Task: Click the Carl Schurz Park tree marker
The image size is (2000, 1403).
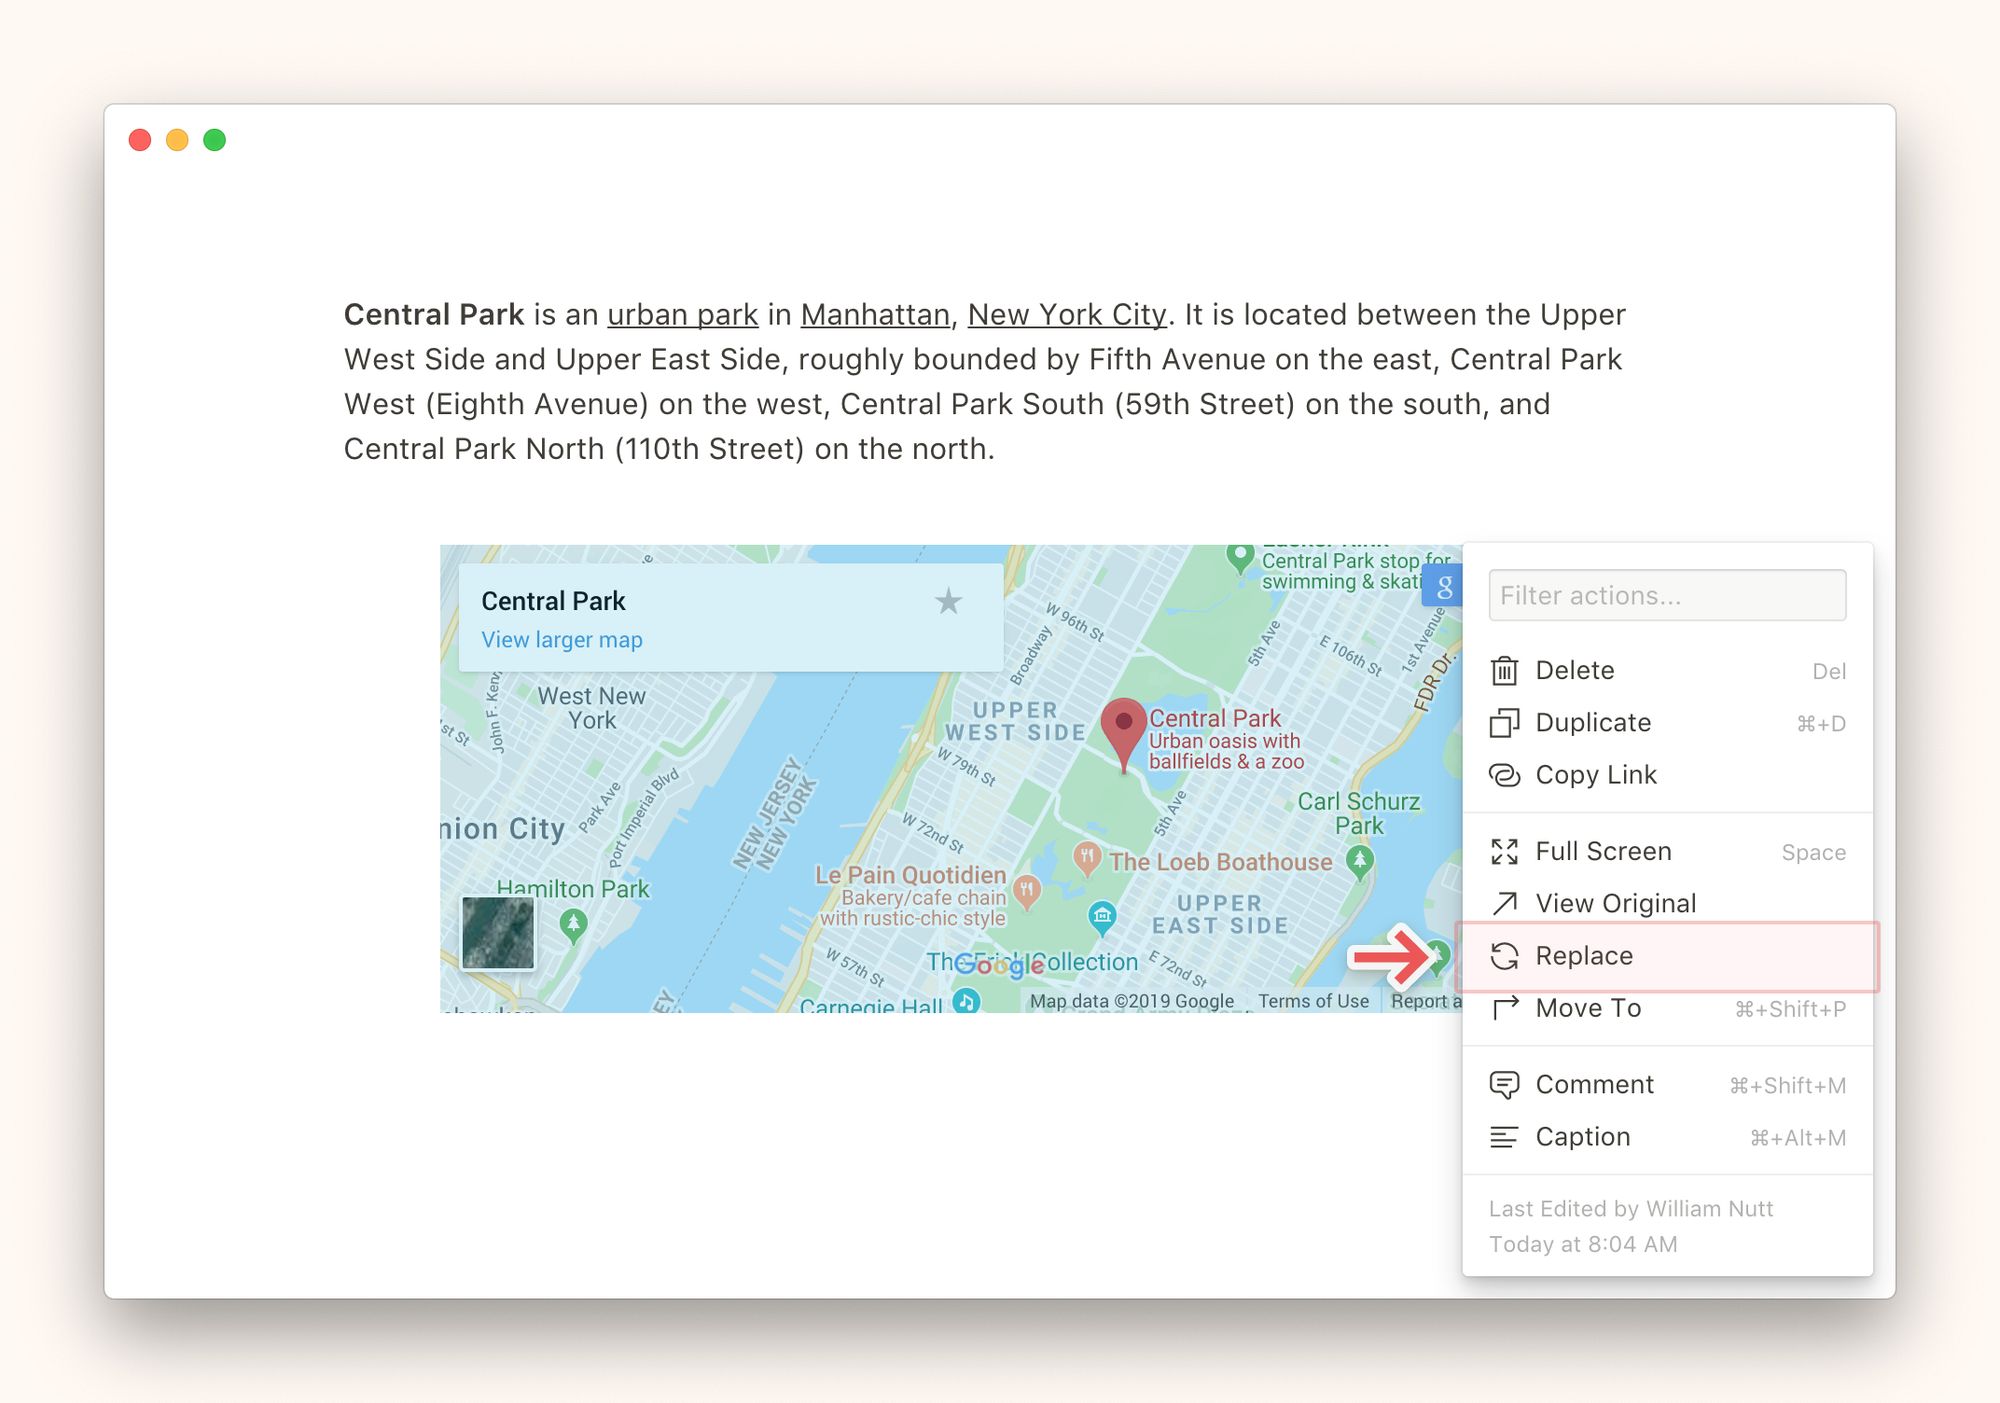Action: point(1359,862)
